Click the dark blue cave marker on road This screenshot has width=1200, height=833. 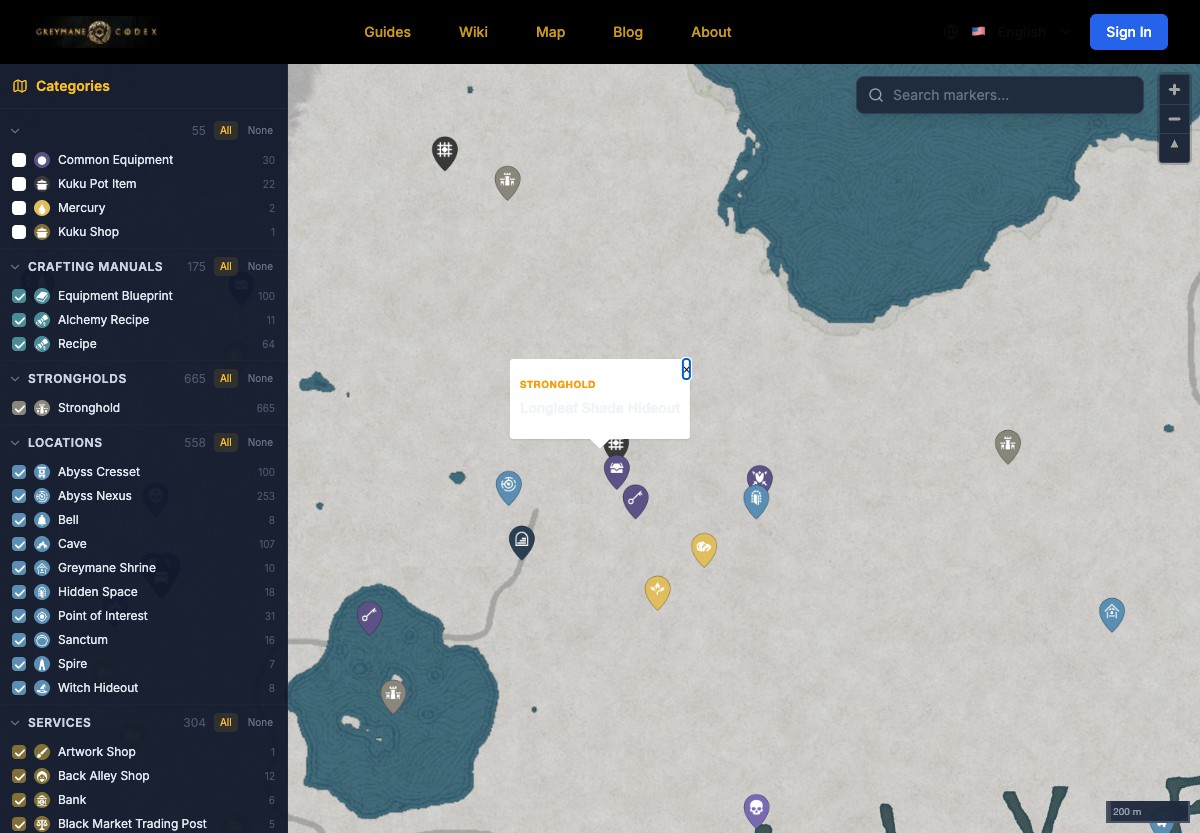pos(521,541)
